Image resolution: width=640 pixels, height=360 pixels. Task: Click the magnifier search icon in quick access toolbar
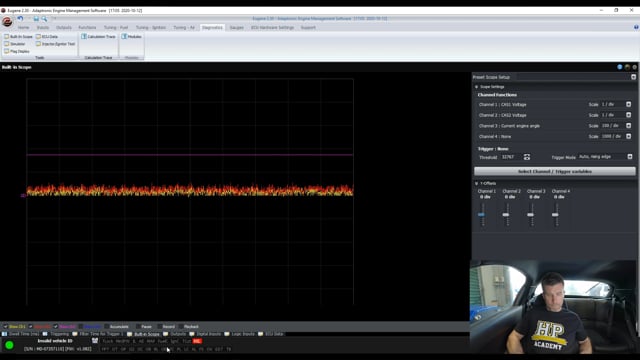click(x=44, y=18)
